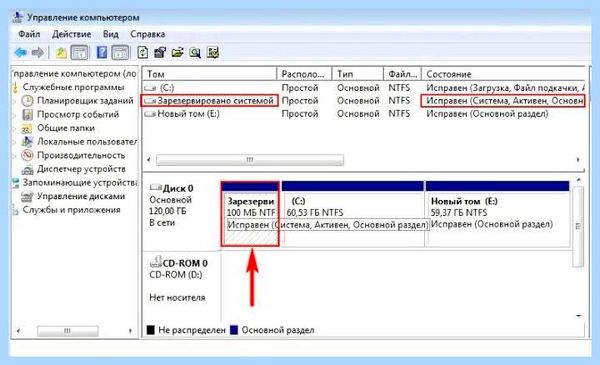The width and height of the screenshot is (600, 365).
Task: Click the Back arrow toolbar icon
Action: point(20,52)
